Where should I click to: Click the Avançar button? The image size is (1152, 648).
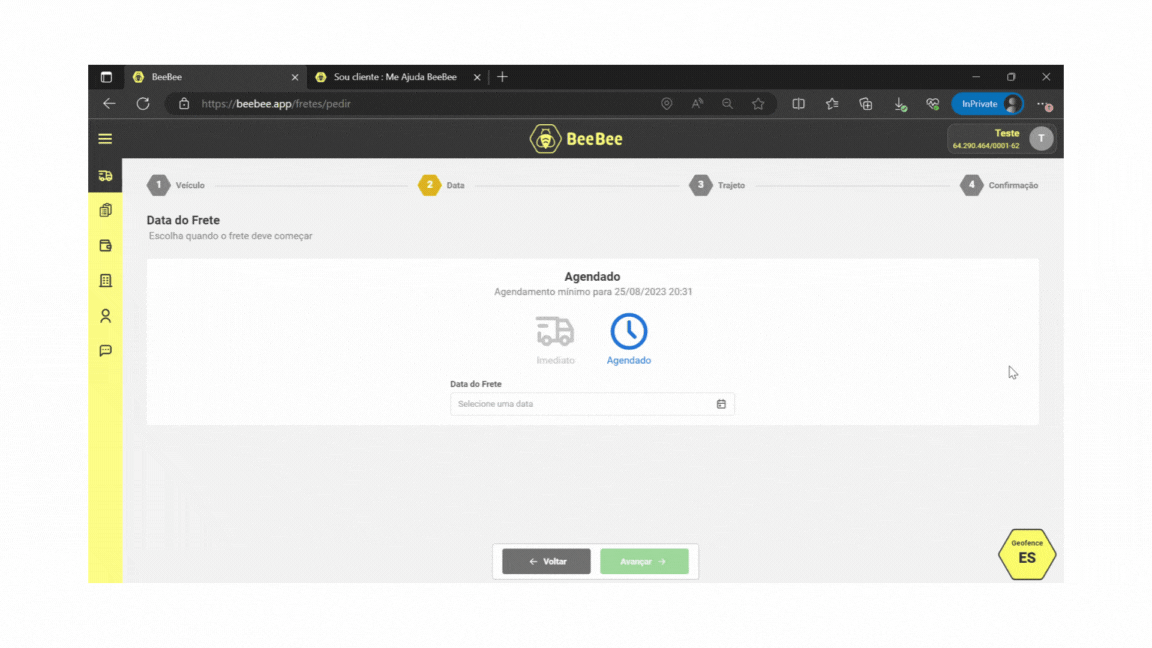click(x=644, y=561)
